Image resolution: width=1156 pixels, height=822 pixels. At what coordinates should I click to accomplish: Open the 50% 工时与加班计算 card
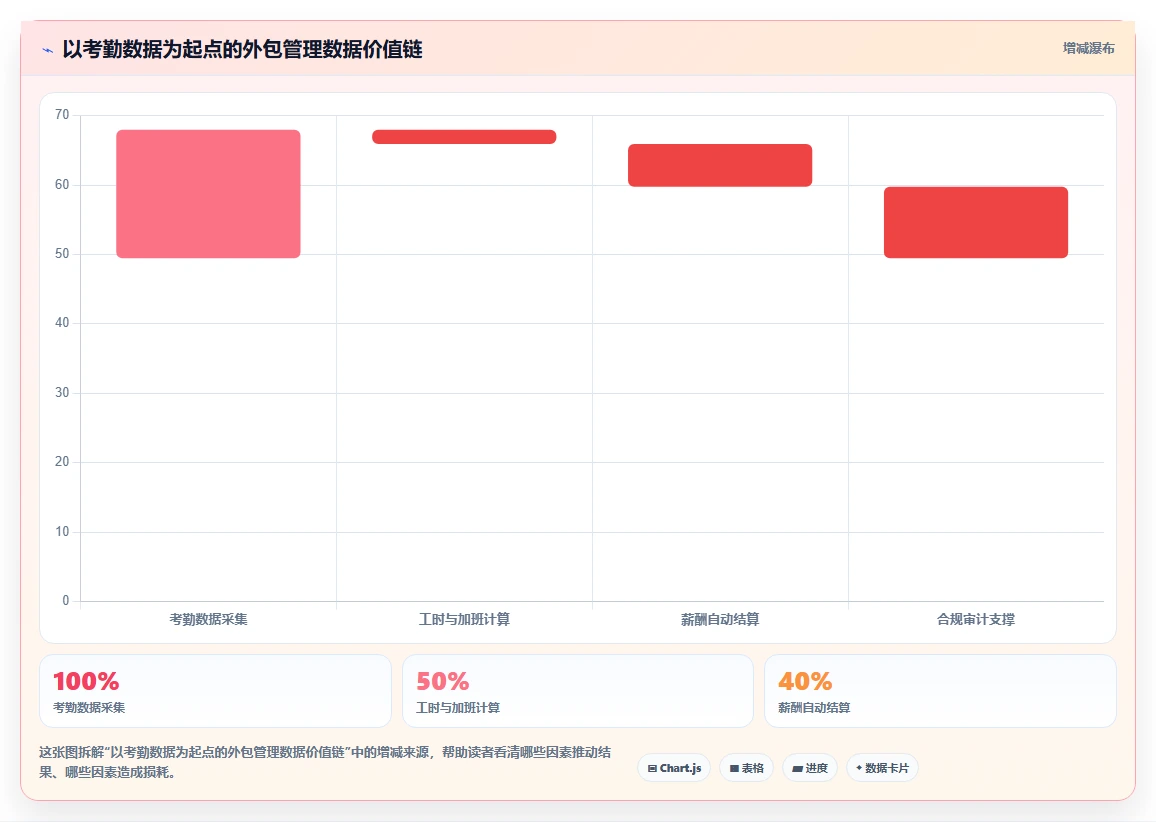coord(578,691)
